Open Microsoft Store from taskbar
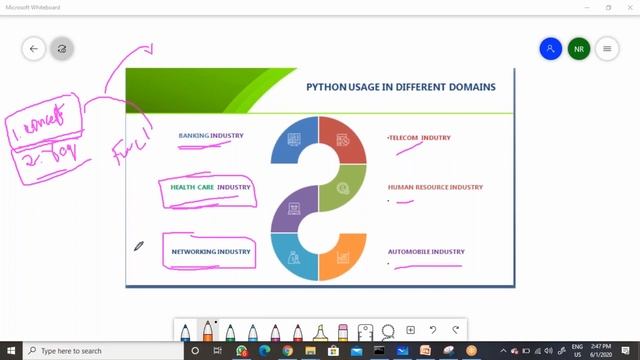Image resolution: width=640 pixels, height=360 pixels. click(333, 351)
